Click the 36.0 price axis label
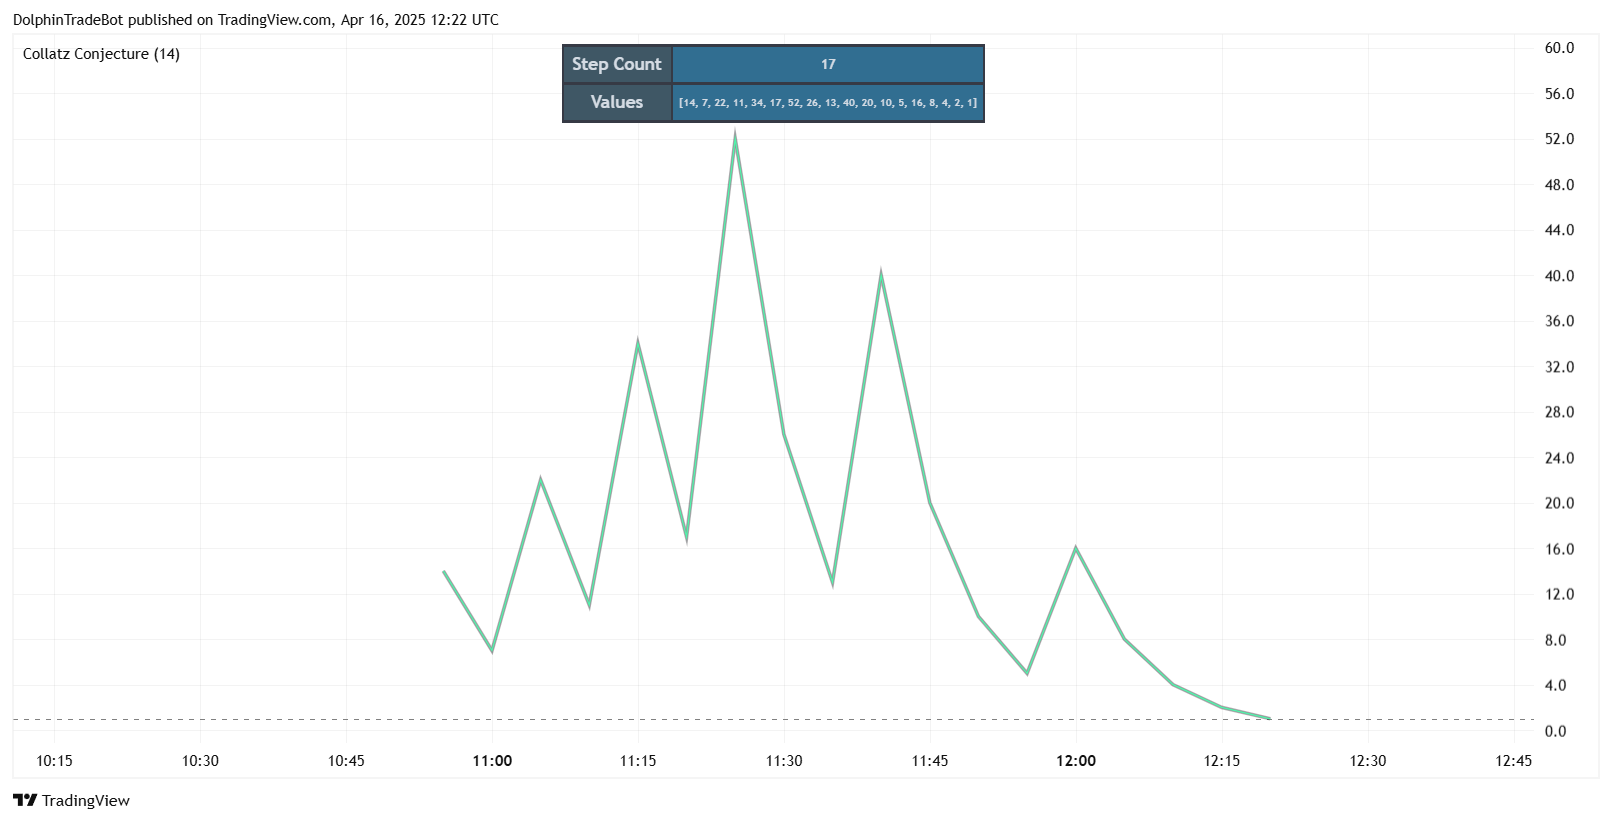Image resolution: width=1612 pixels, height=822 pixels. tap(1559, 321)
